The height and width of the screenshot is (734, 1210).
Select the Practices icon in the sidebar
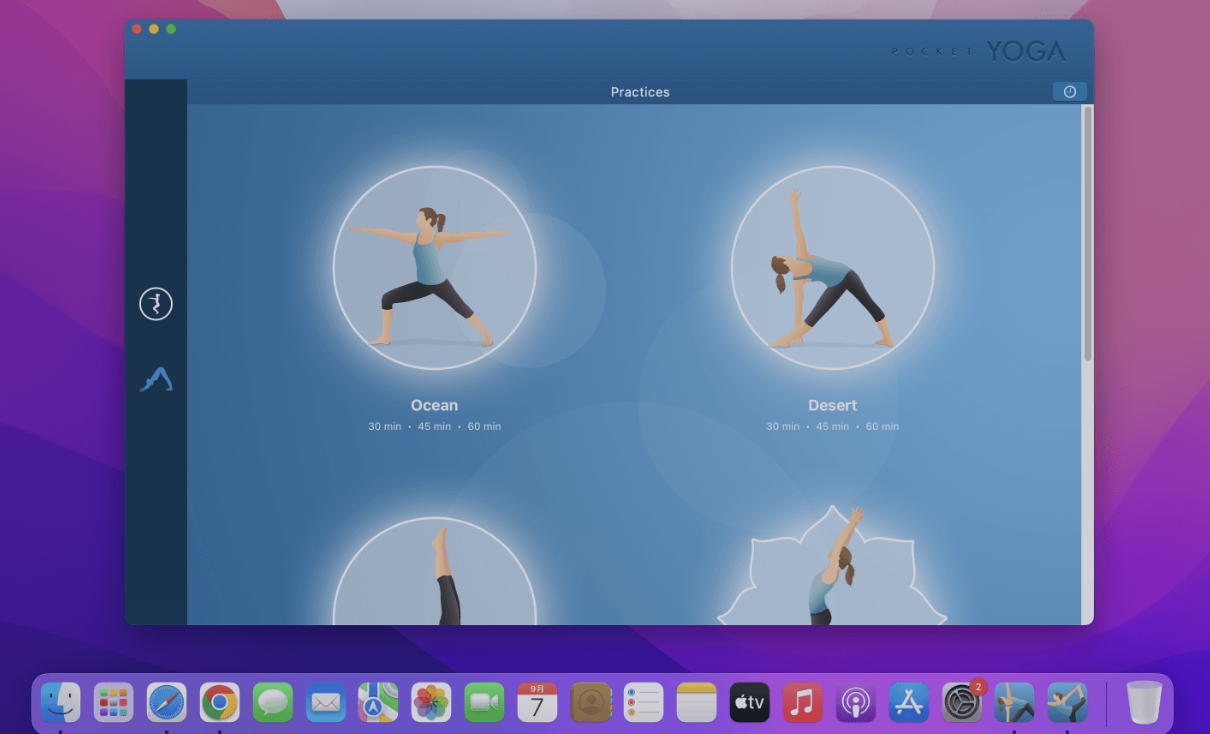pos(156,303)
